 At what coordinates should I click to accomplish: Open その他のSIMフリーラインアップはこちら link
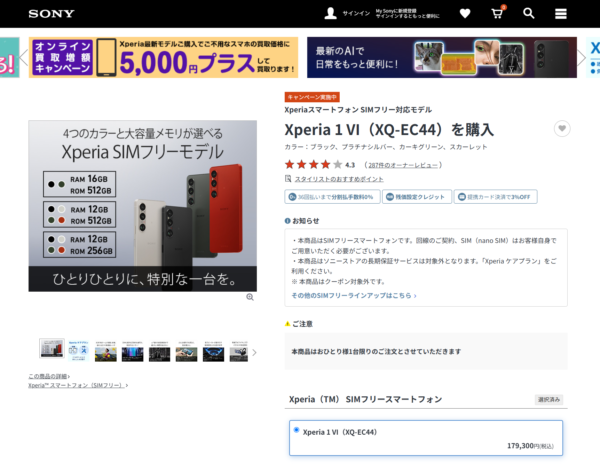point(354,295)
